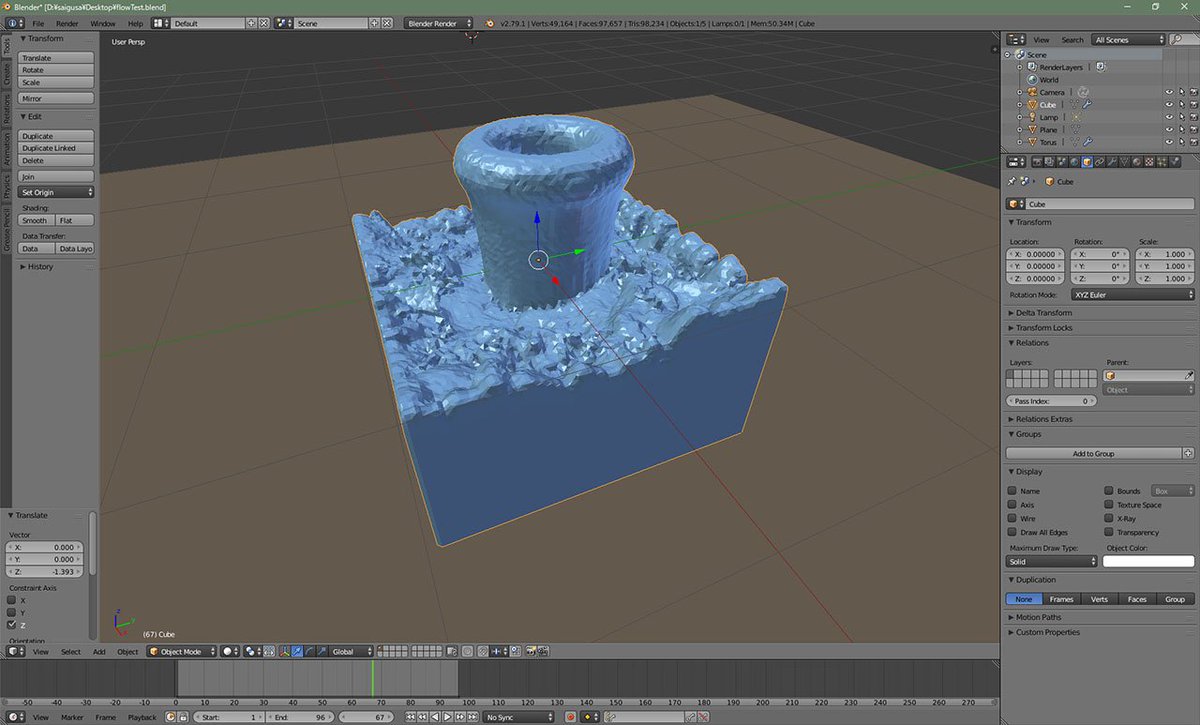Open the Constraints chain-link tab icon
The width and height of the screenshot is (1200, 725).
pyautogui.click(x=1099, y=161)
